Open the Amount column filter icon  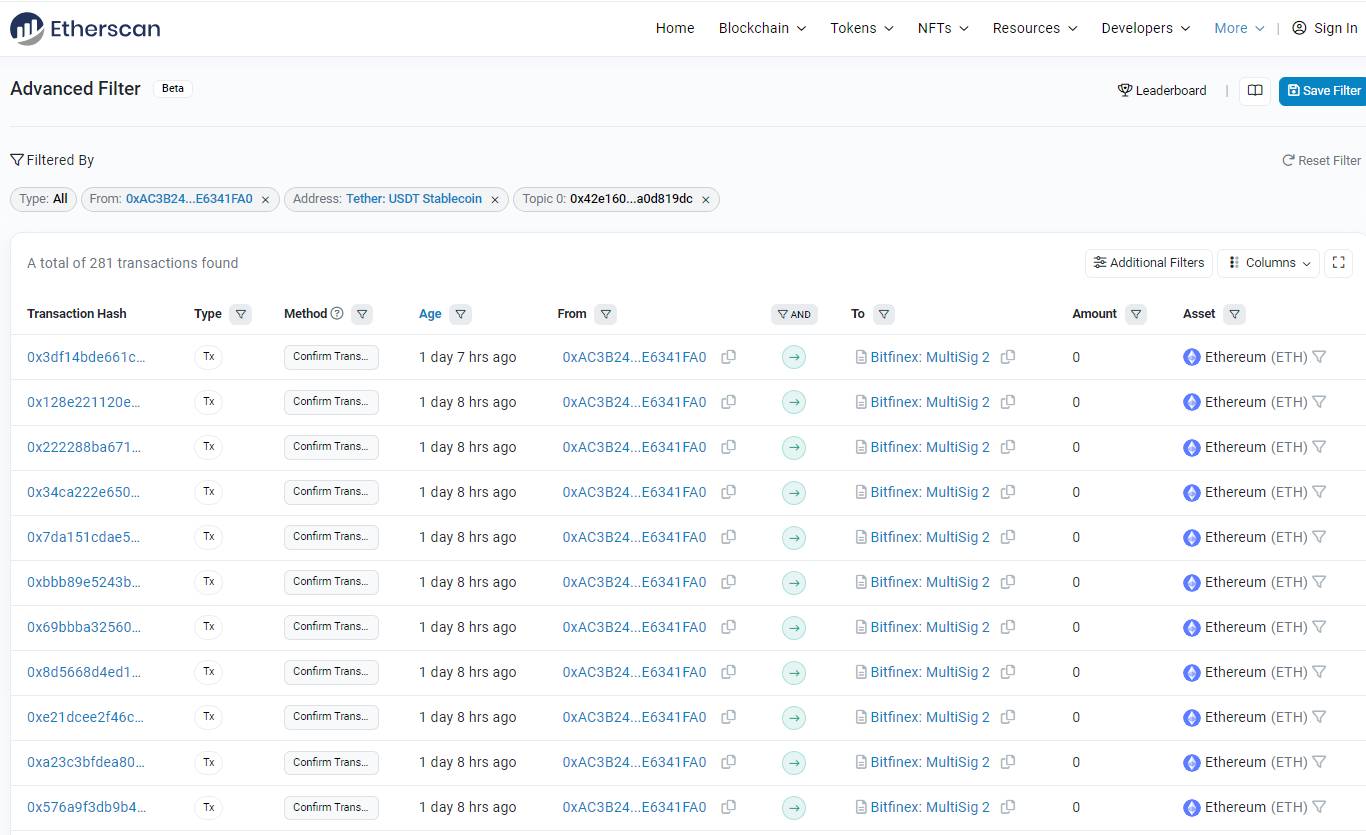tap(1136, 314)
